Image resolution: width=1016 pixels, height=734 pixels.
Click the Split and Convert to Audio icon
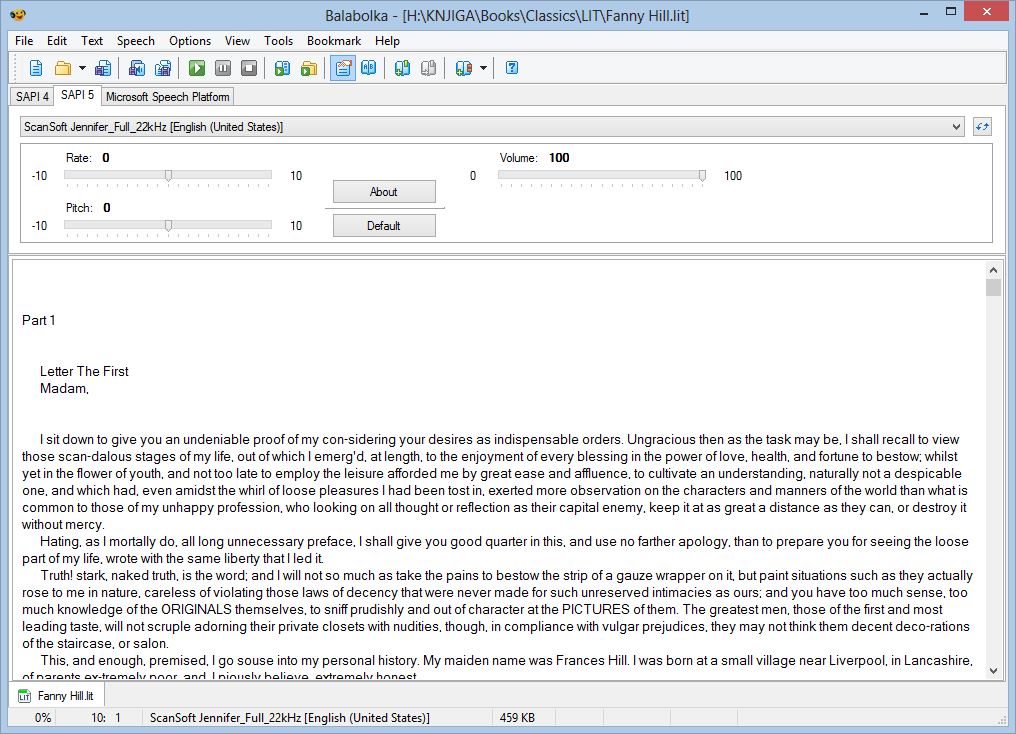coord(163,68)
